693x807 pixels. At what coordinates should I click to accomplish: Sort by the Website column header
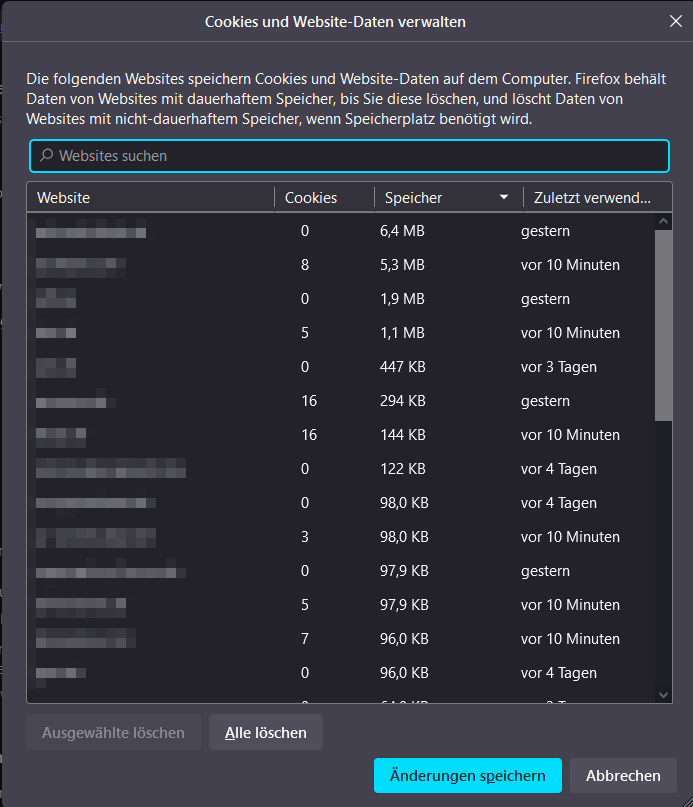click(150, 198)
